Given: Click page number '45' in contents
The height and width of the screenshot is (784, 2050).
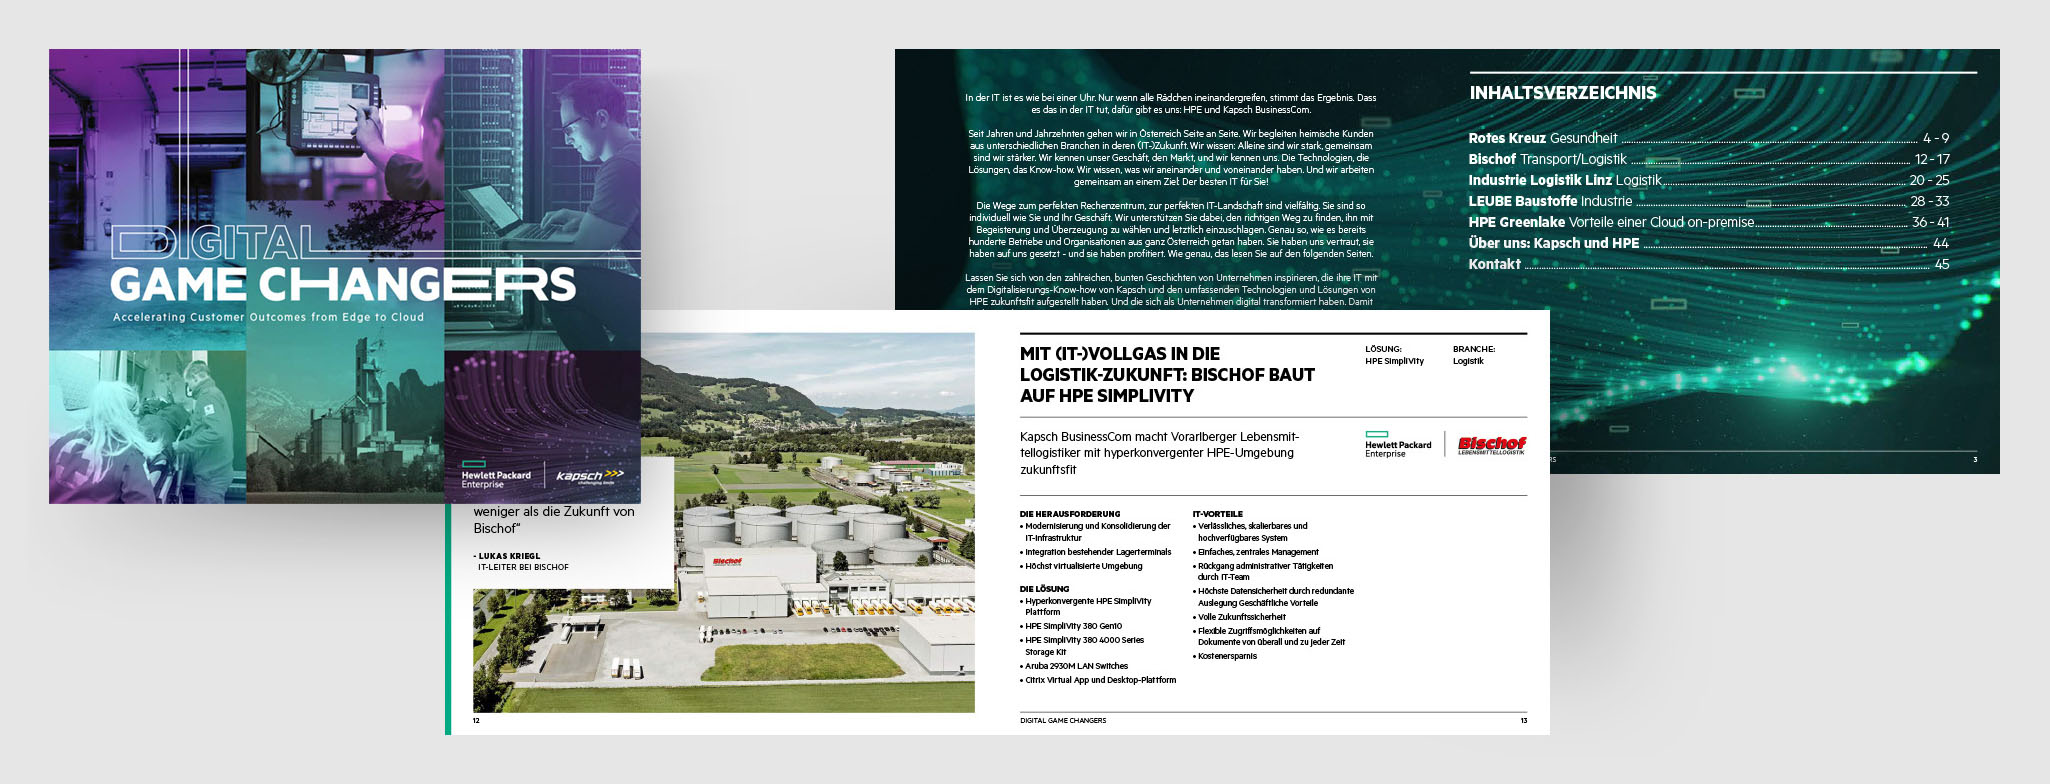Looking at the screenshot, I should tap(1941, 264).
